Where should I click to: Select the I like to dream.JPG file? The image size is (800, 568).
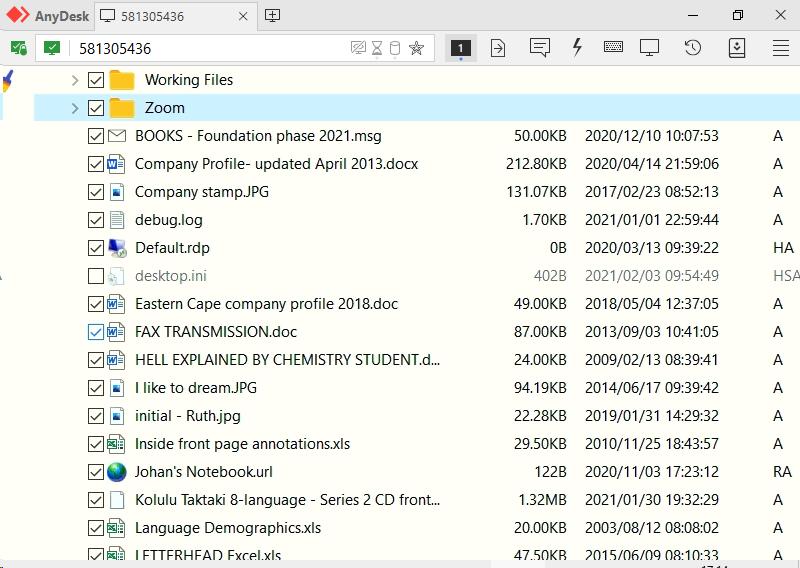click(x=196, y=388)
